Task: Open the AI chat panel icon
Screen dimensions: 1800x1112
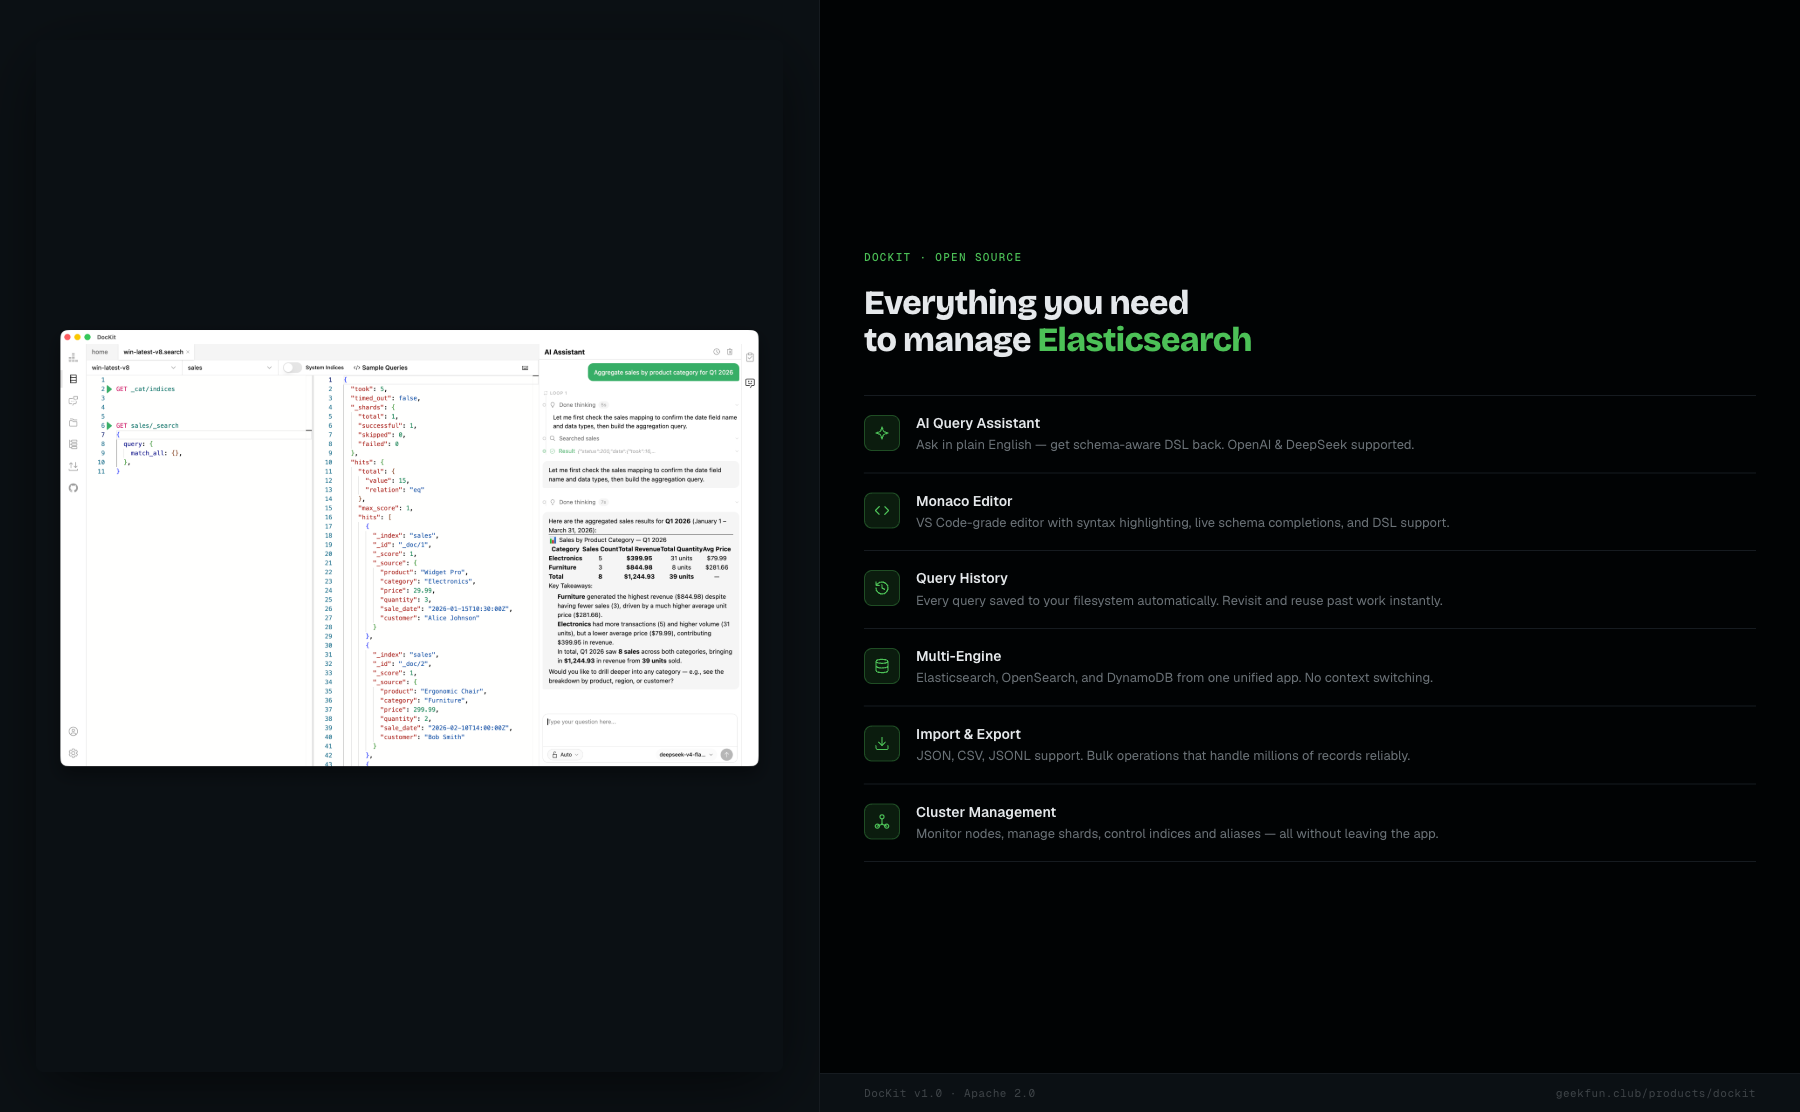Action: coord(750,383)
